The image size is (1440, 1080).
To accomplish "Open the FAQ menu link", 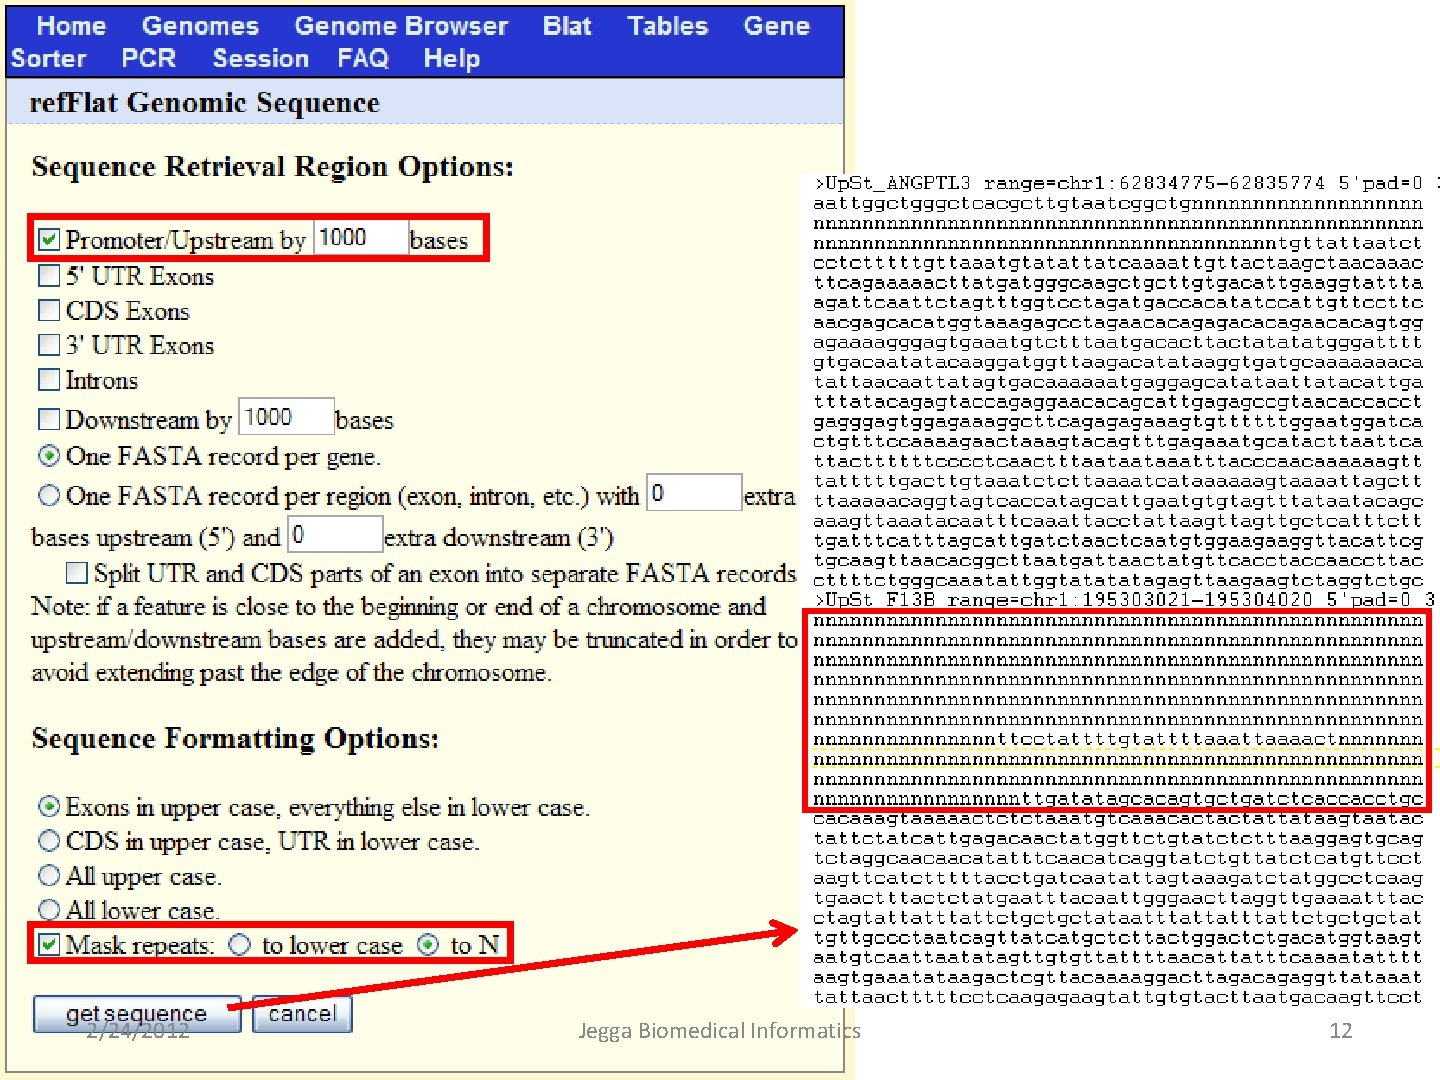I will (363, 58).
